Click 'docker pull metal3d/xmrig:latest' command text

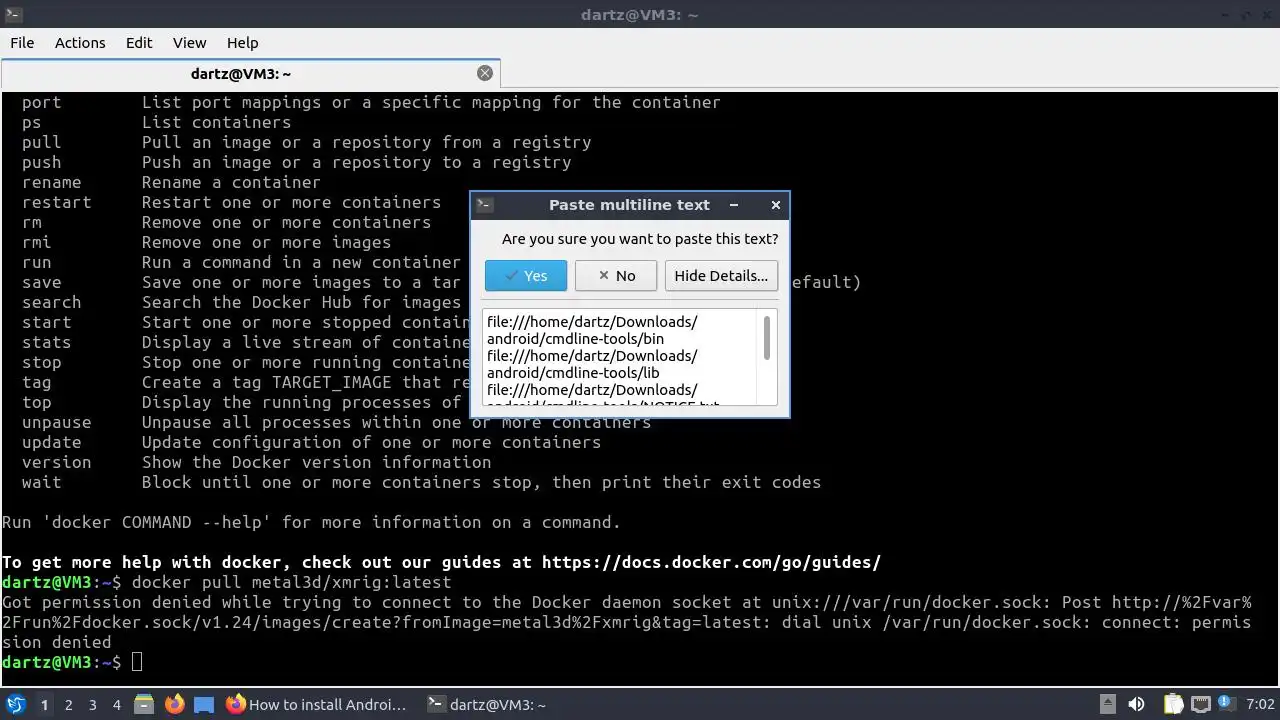coord(291,582)
